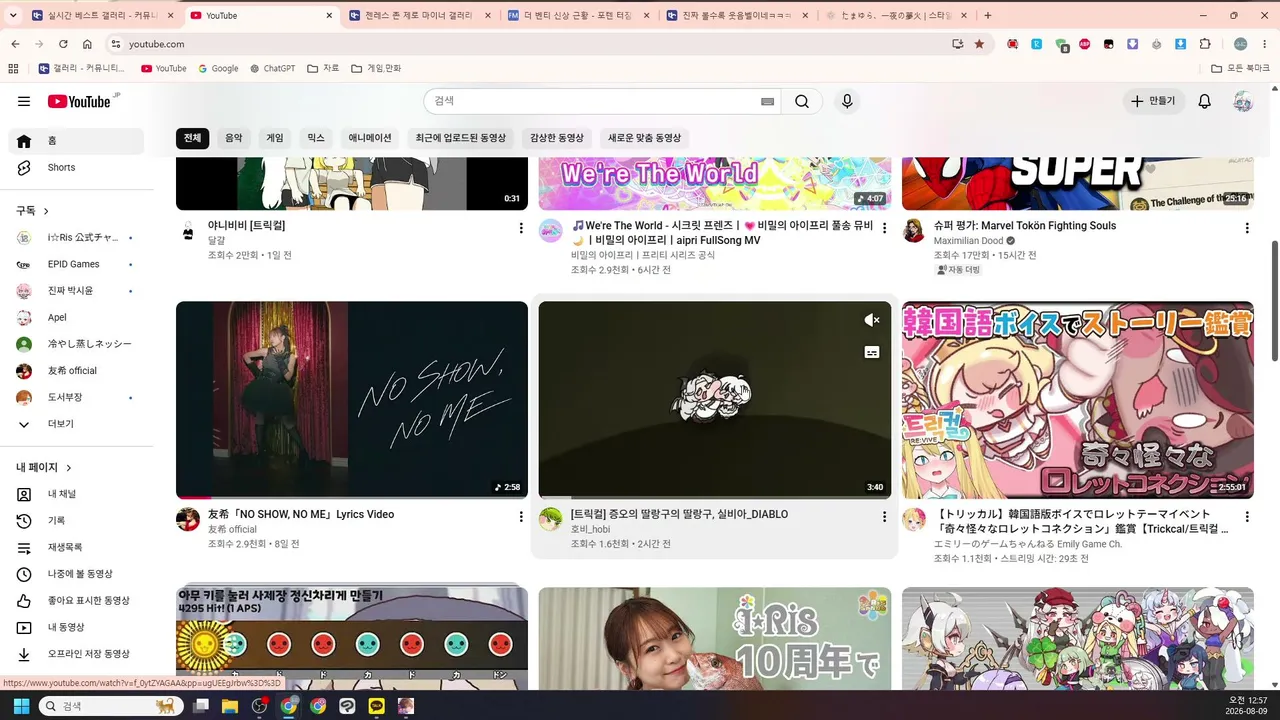Viewport: 1280px width, 720px height.
Task: Open 기록 history in the sidebar
Action: tap(76, 521)
